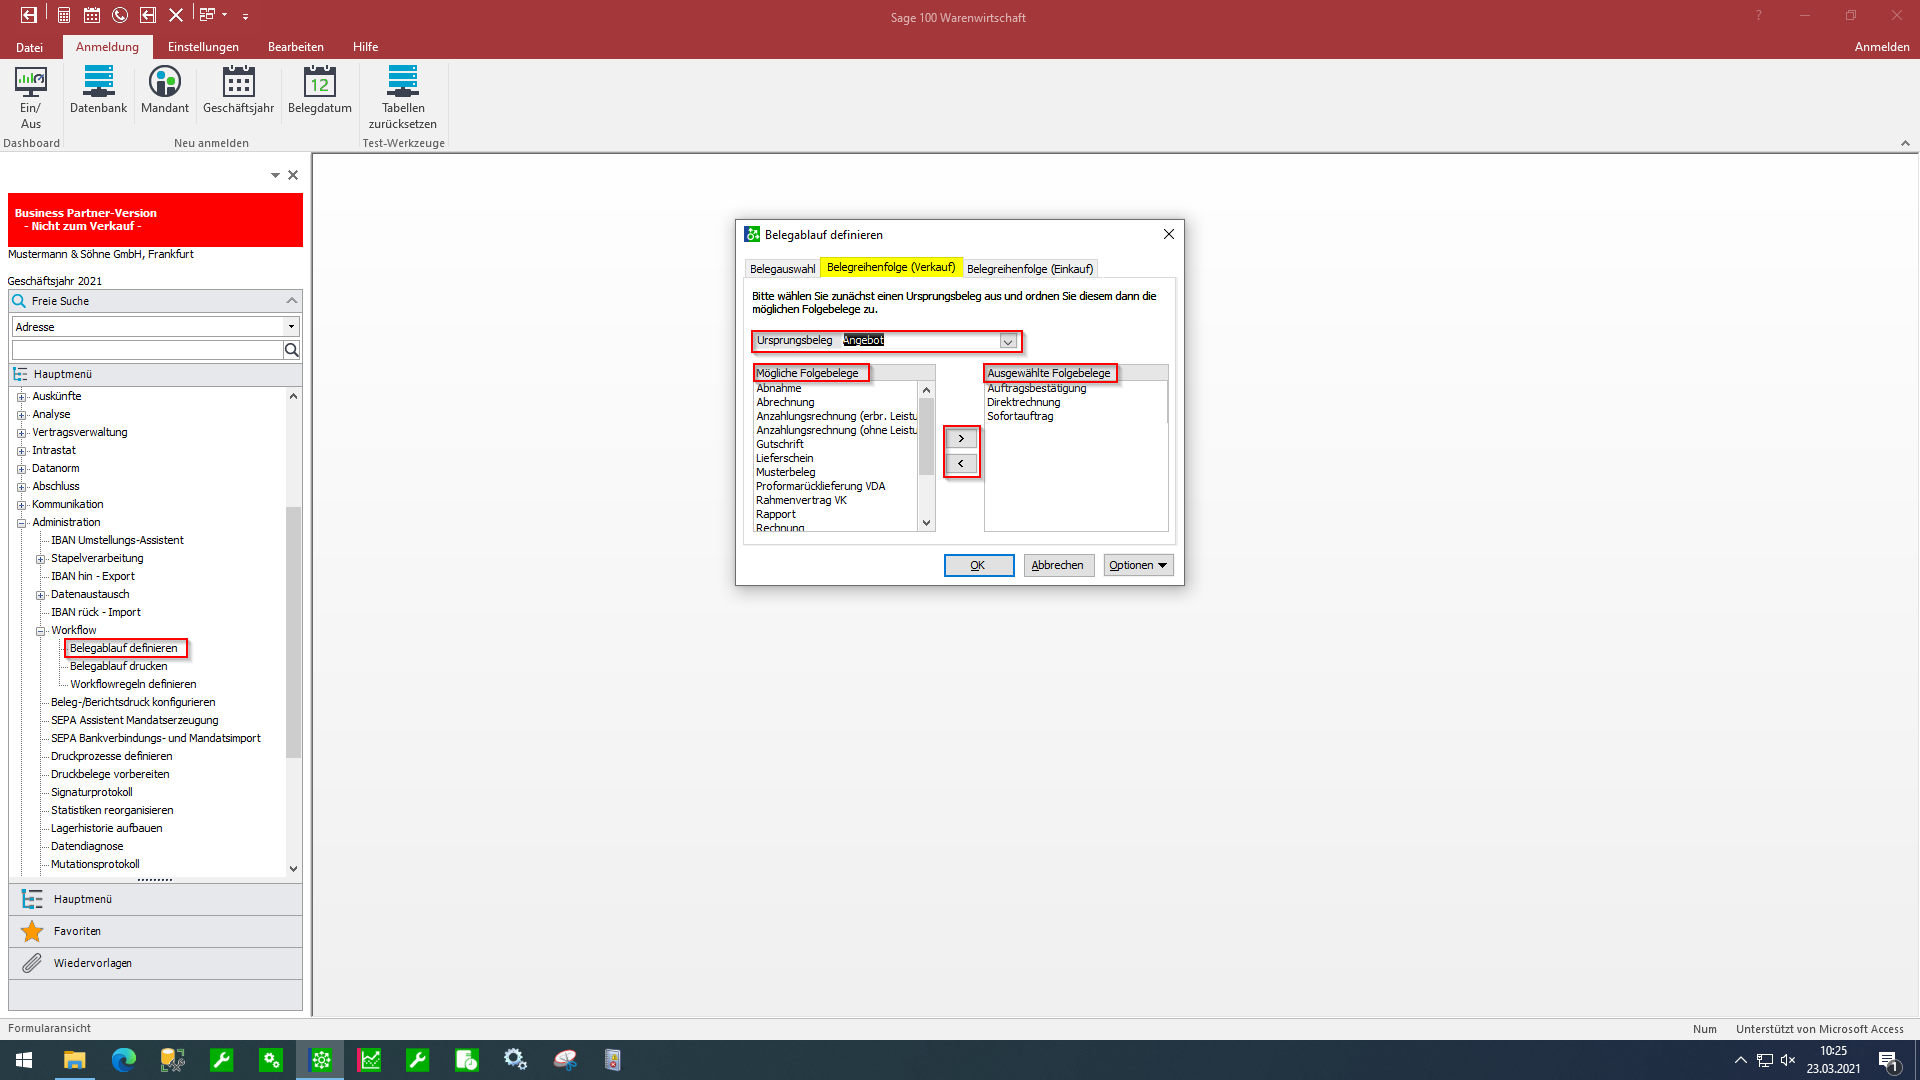Click the down arrow of the main menu tree scrollbar
Screen dimensions: 1920x1080
293,869
